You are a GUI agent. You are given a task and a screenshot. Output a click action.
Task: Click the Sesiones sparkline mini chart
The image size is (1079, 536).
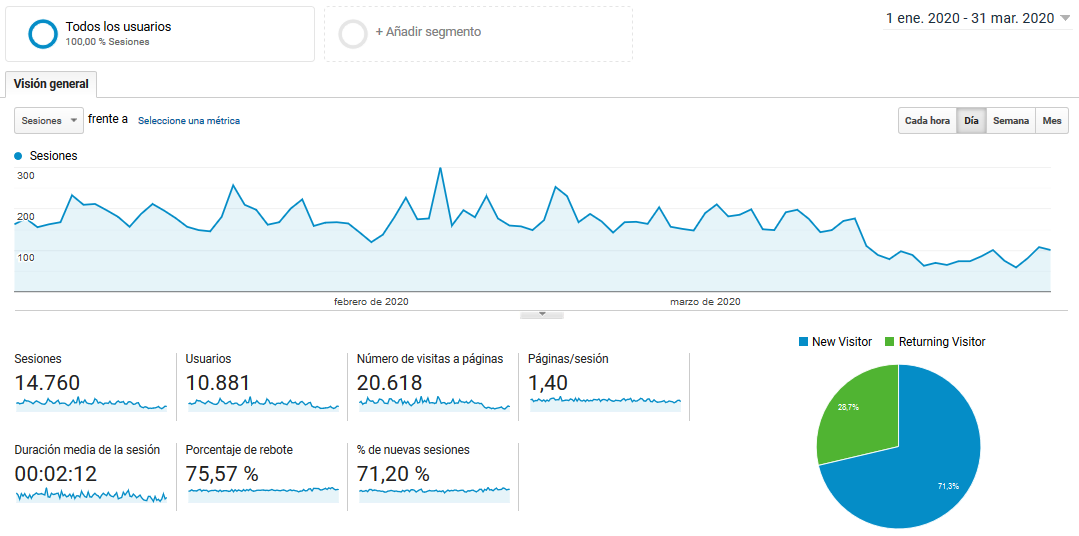click(x=92, y=403)
